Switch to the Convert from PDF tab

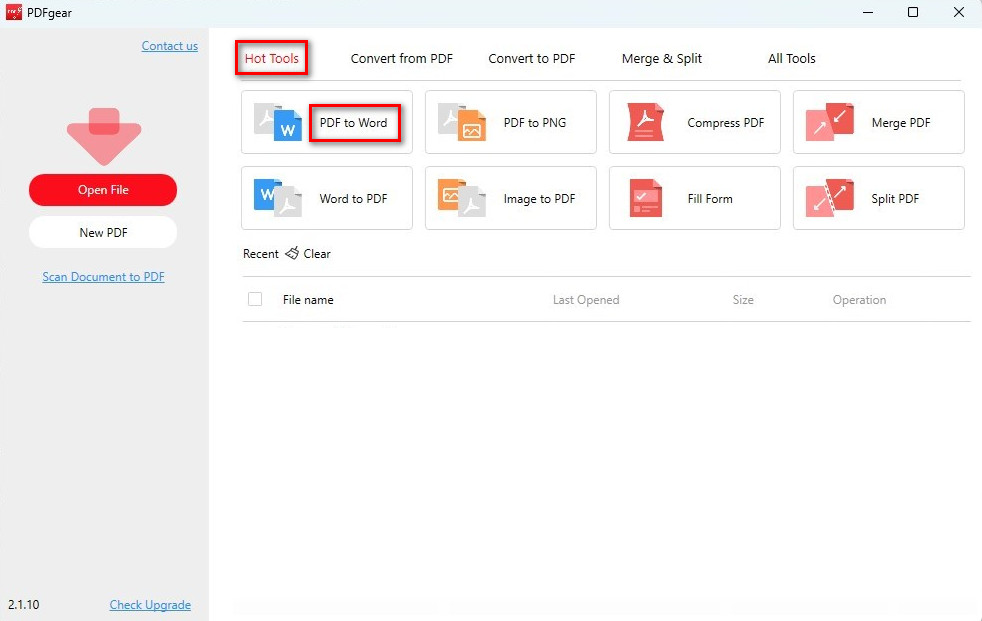402,58
